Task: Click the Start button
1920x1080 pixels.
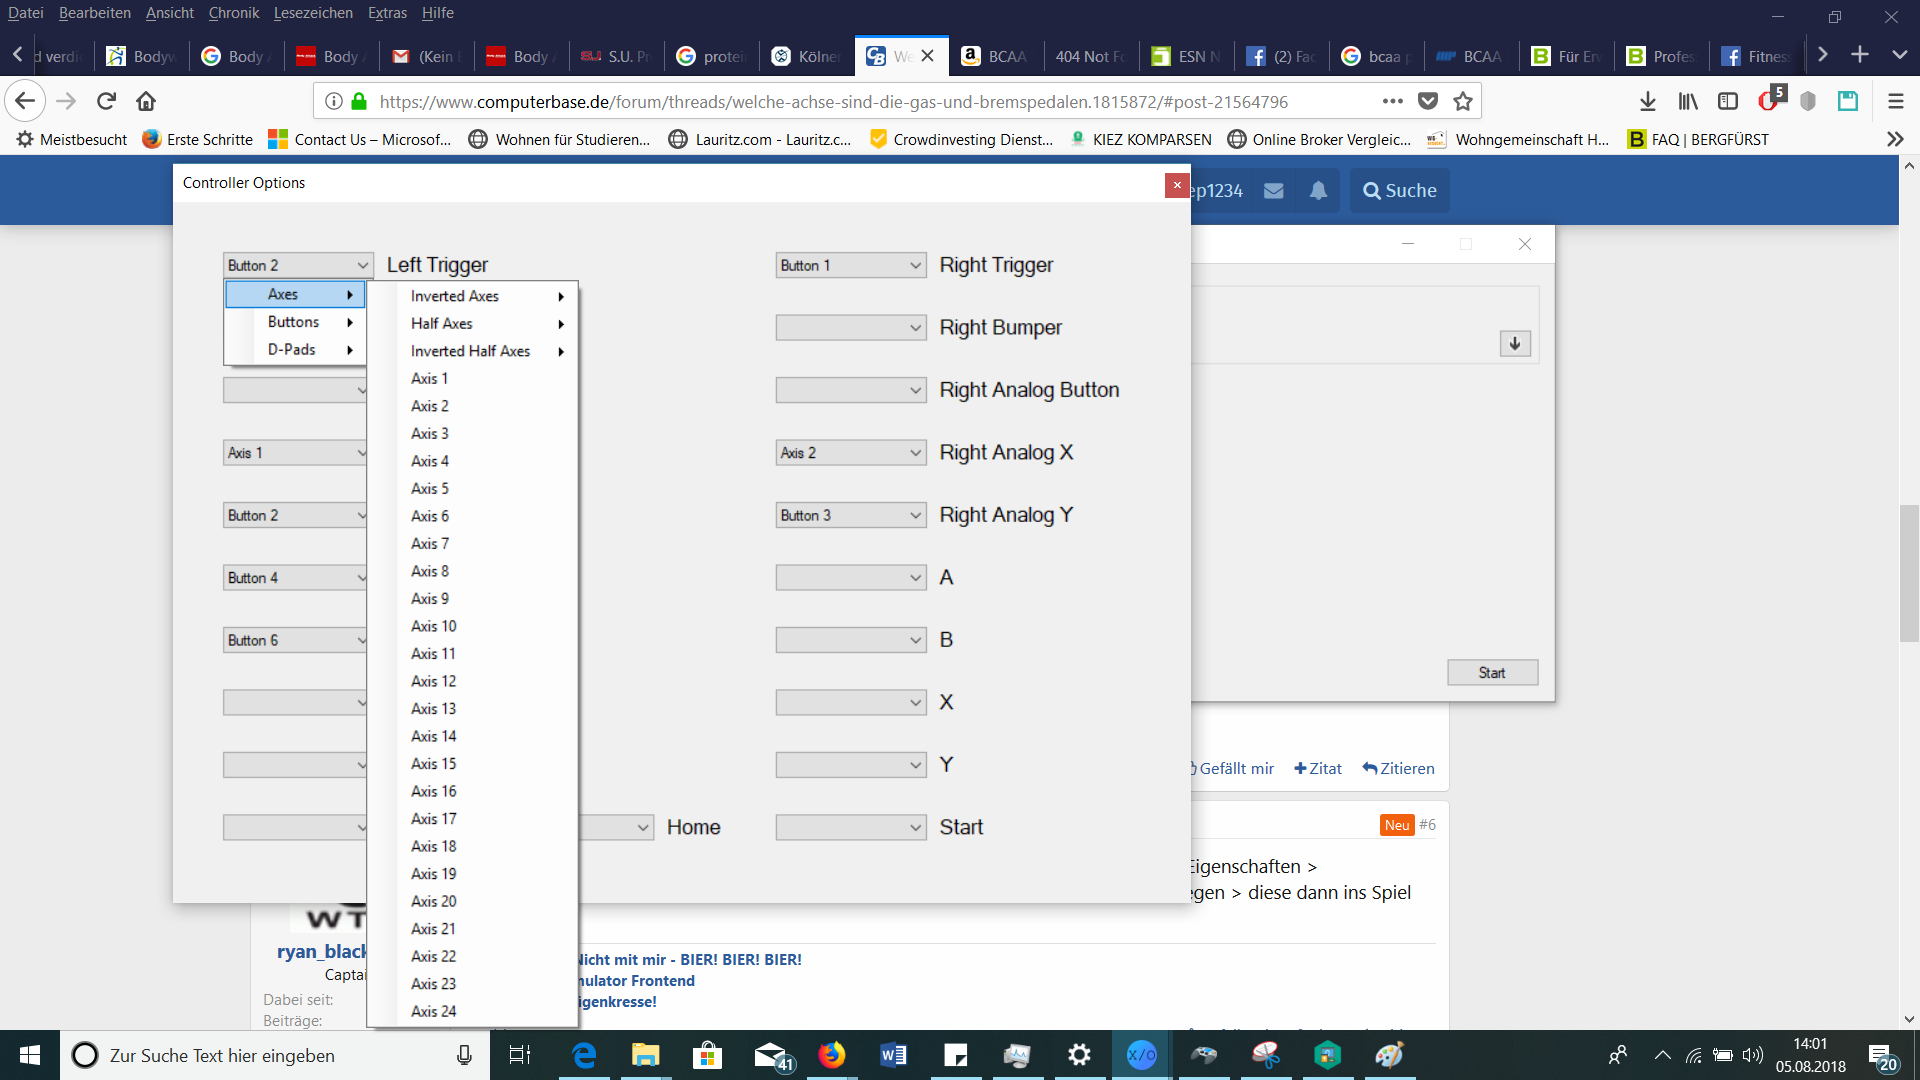Action: click(1491, 673)
